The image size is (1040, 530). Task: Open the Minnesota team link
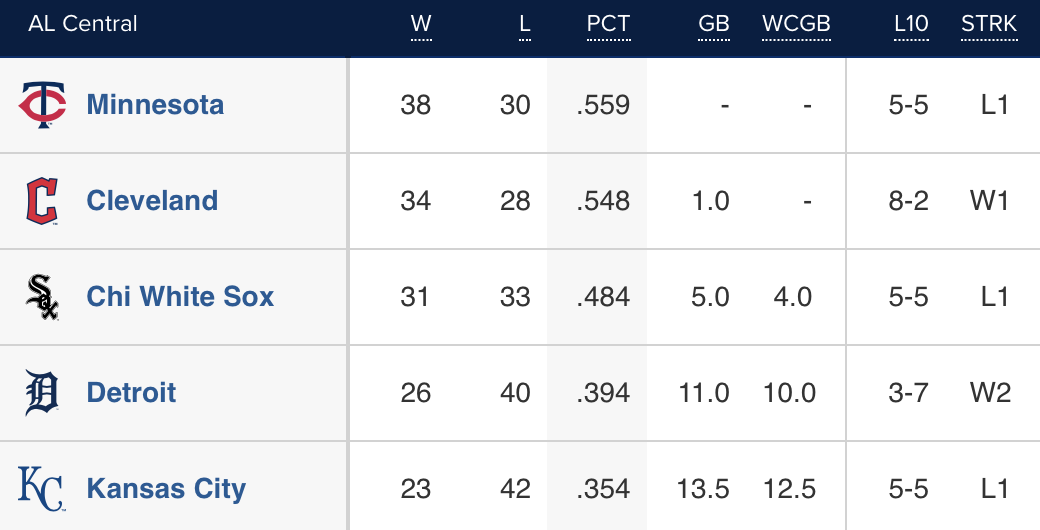click(x=155, y=105)
